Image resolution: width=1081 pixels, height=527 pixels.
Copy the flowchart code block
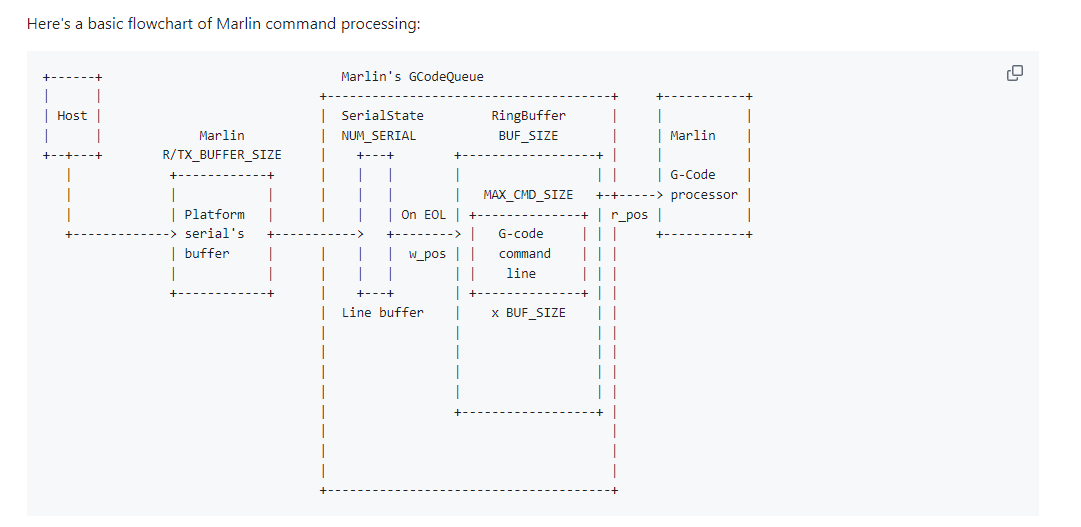(x=1015, y=73)
